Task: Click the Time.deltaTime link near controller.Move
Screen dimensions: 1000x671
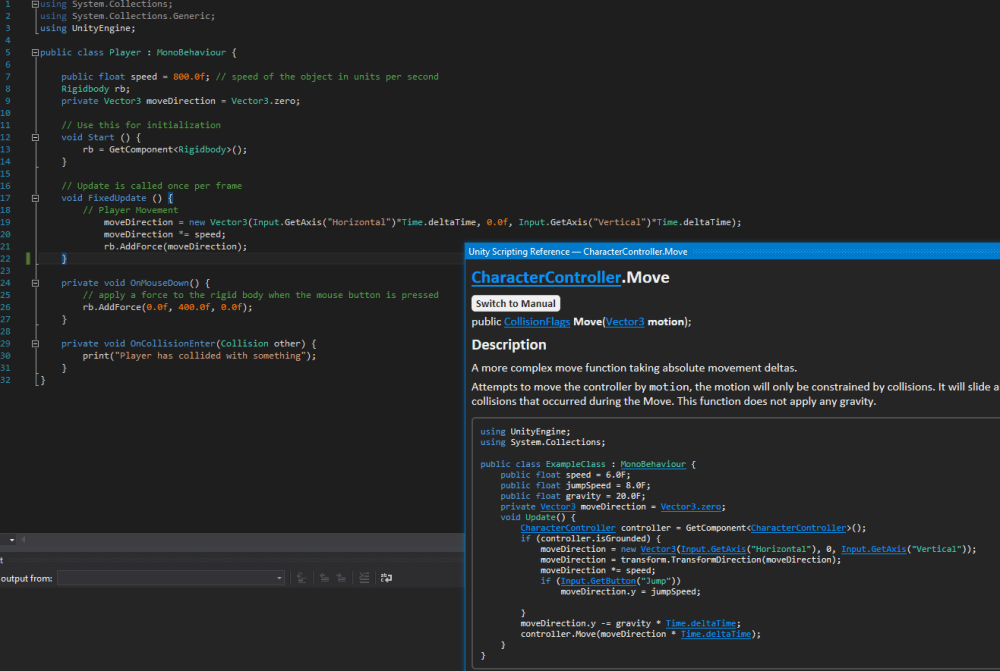Action: [716, 634]
